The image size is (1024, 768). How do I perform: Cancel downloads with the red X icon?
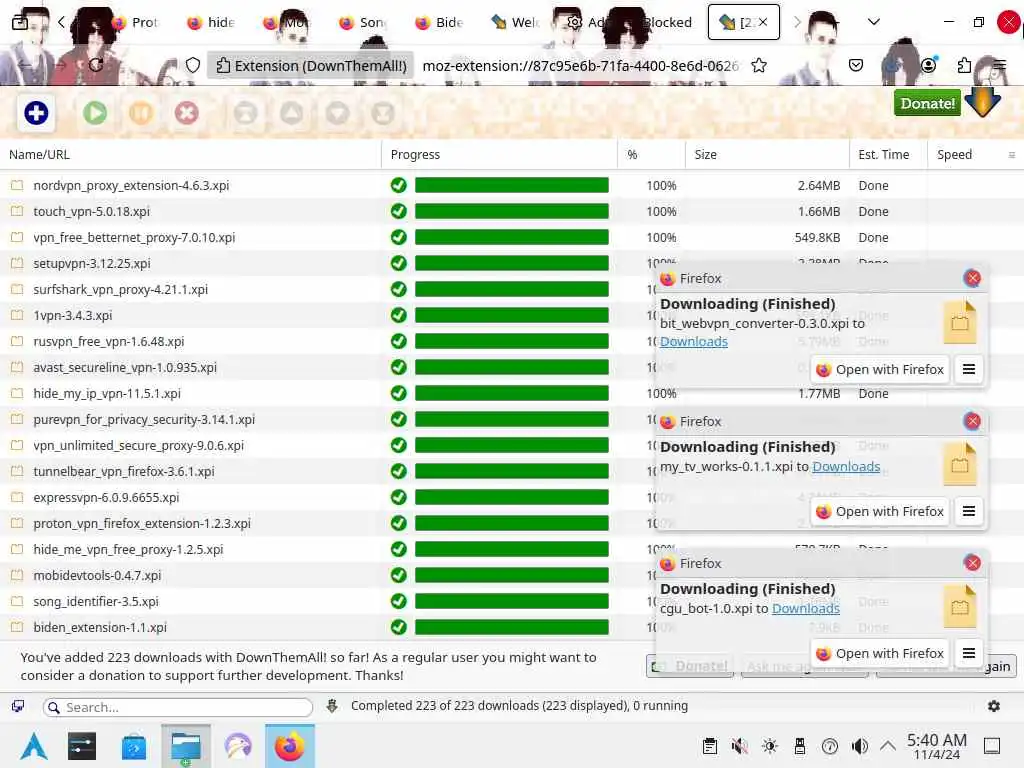(x=186, y=113)
